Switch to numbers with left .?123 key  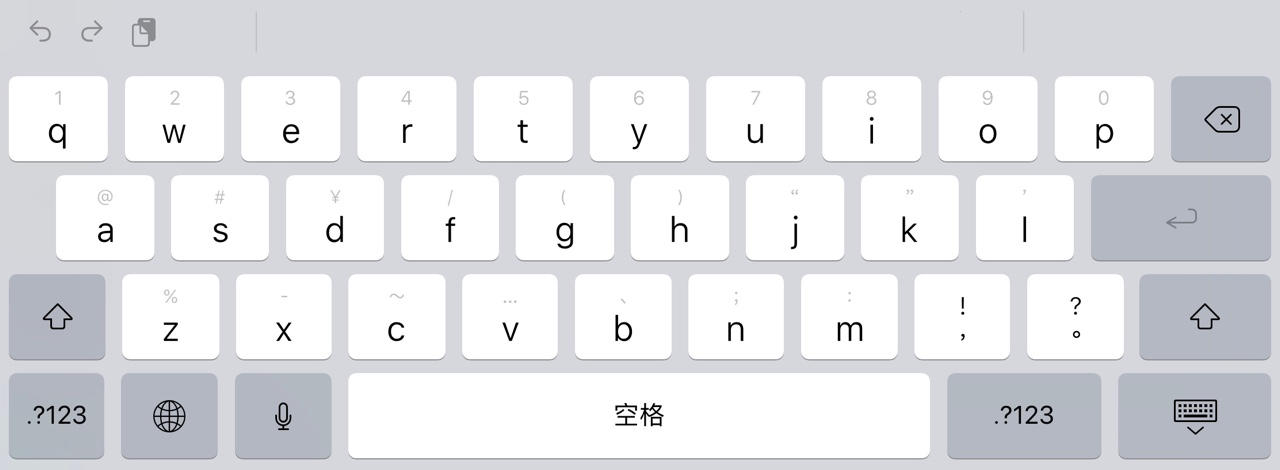coord(57,416)
